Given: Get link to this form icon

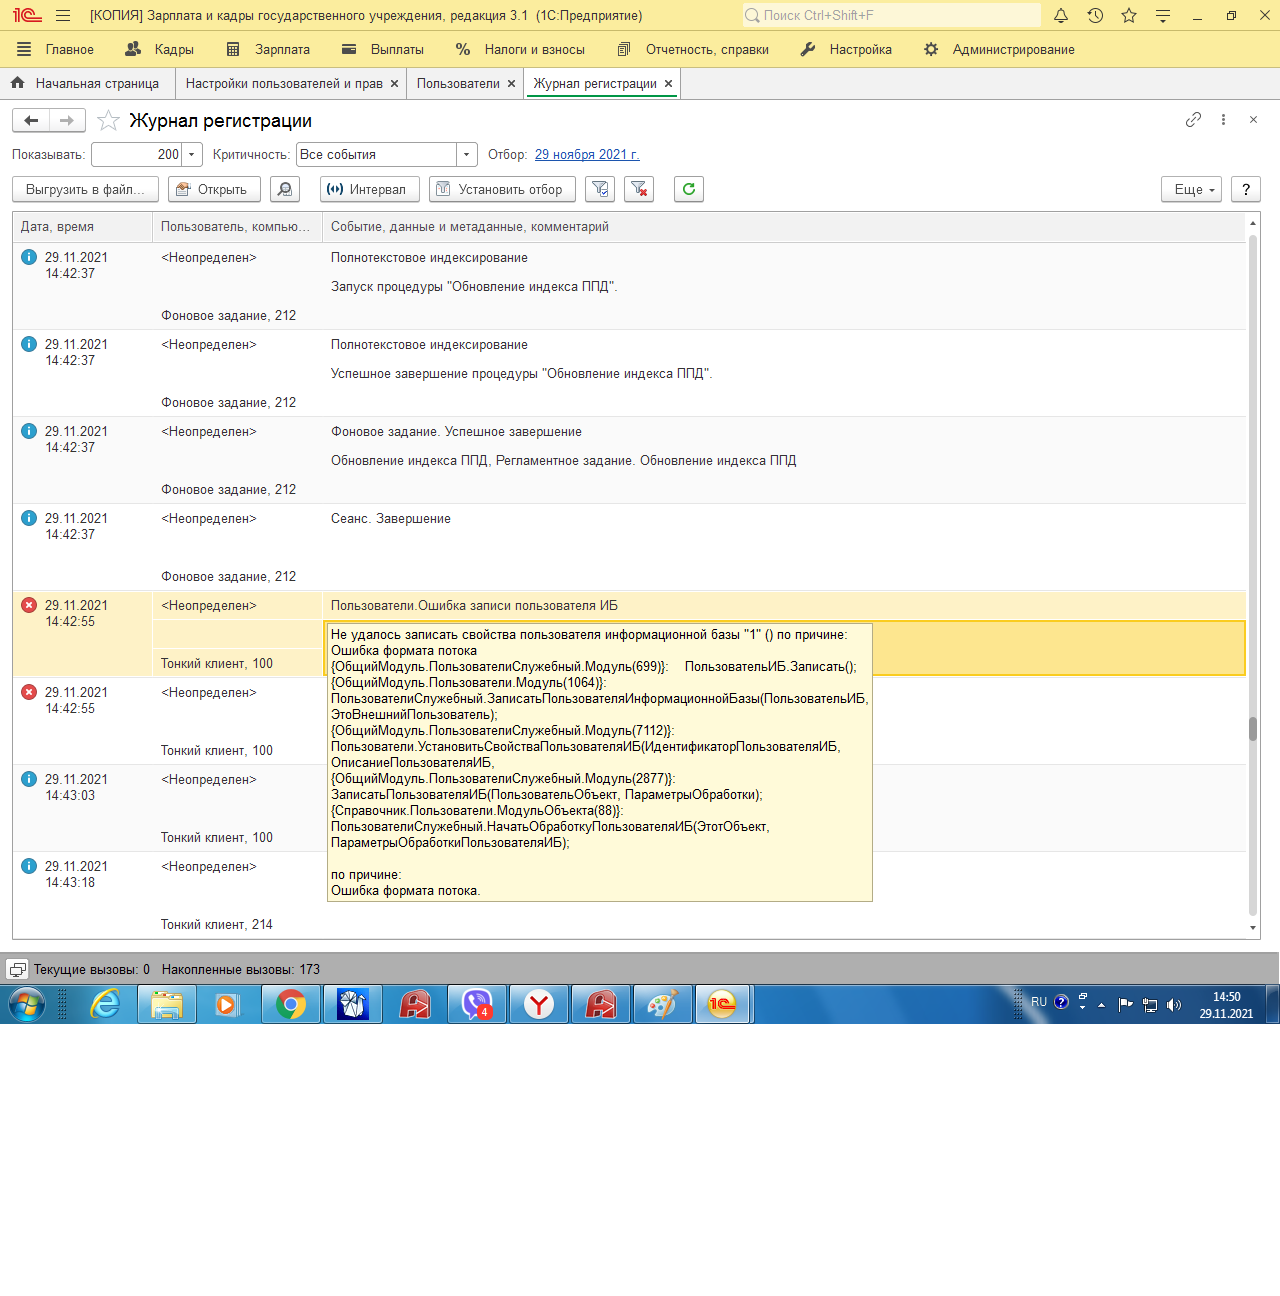Looking at the screenshot, I should coord(1193,120).
